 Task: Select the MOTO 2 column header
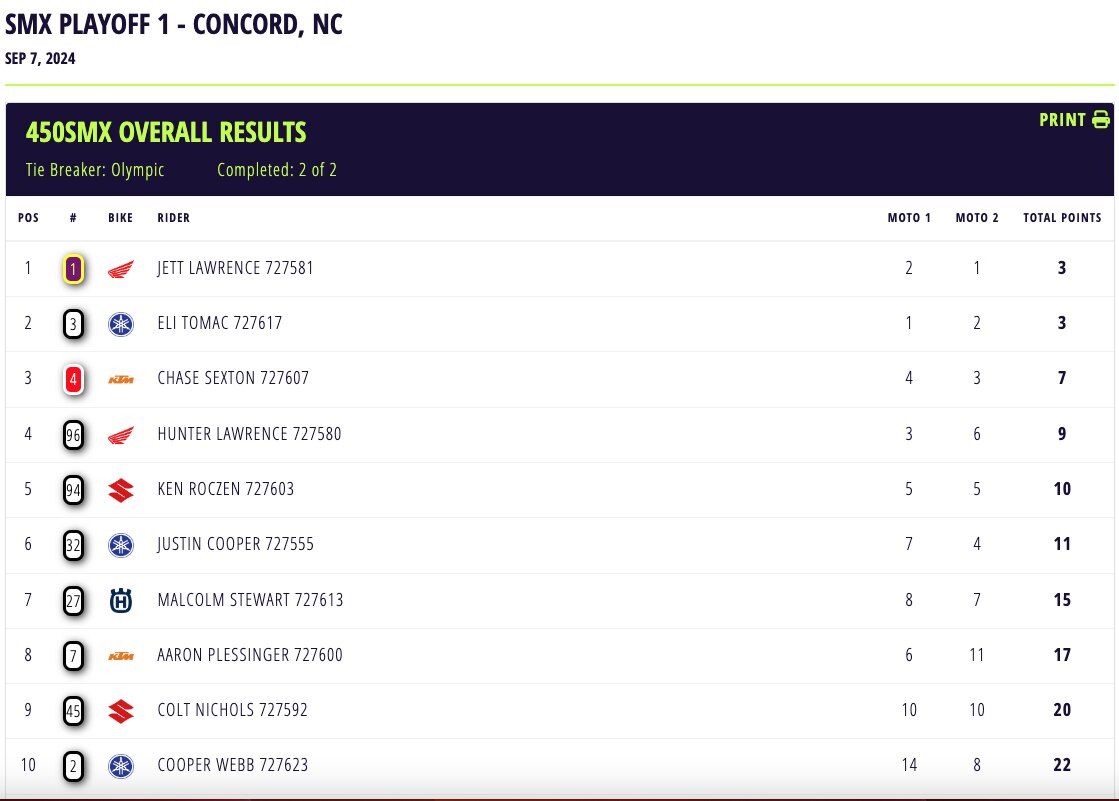pos(977,218)
